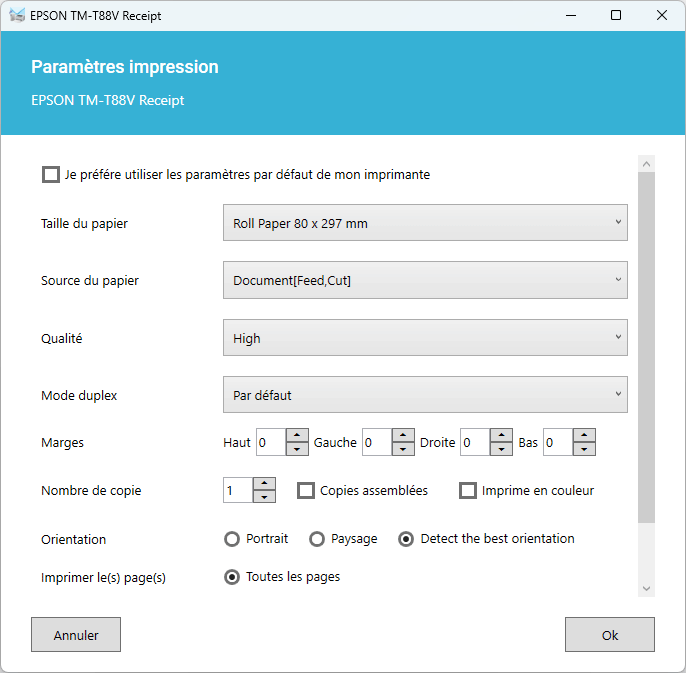Viewport: 686px width, 673px height.
Task: Click the Haut margin input field
Action: [x=271, y=442]
